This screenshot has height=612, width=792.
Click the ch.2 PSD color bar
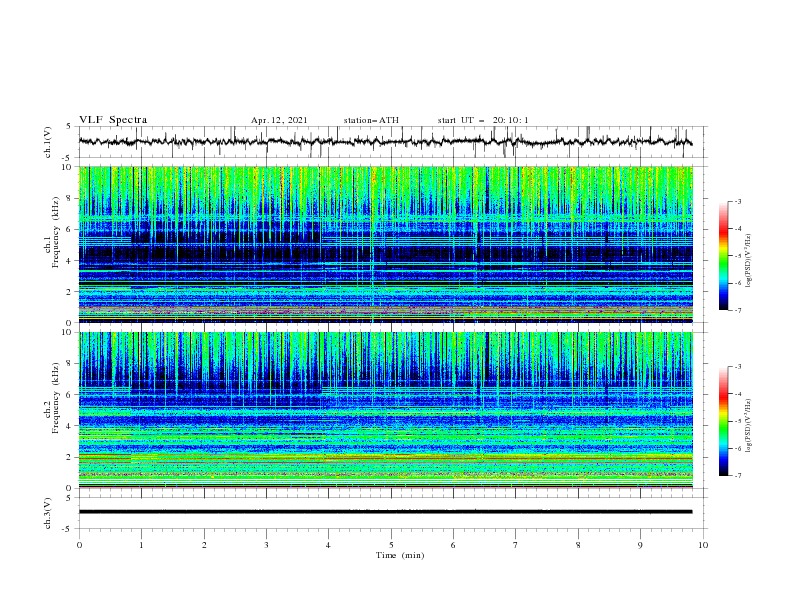[x=723, y=421]
